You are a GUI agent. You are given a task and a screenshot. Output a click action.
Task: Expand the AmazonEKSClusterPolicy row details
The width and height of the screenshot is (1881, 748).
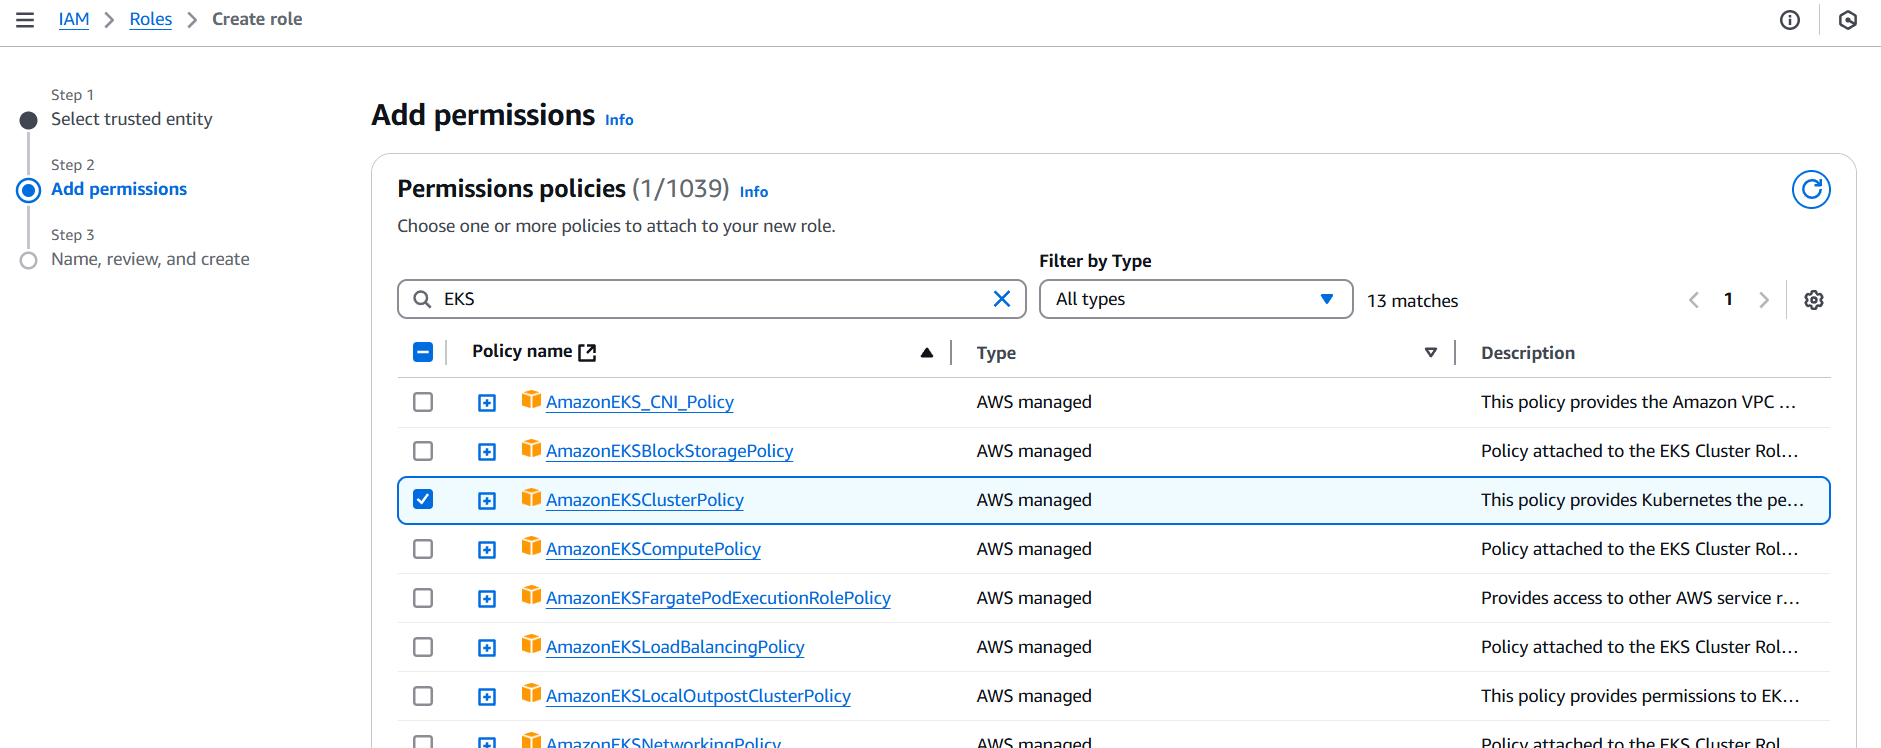tap(487, 501)
